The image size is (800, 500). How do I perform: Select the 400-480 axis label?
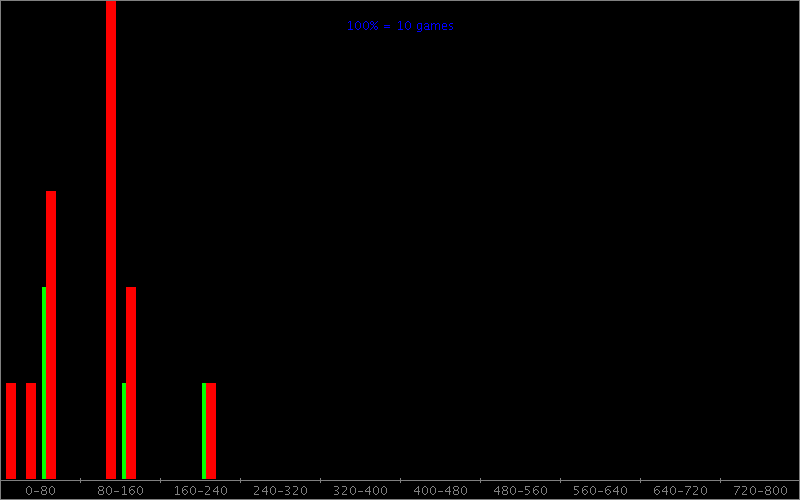coord(440,491)
